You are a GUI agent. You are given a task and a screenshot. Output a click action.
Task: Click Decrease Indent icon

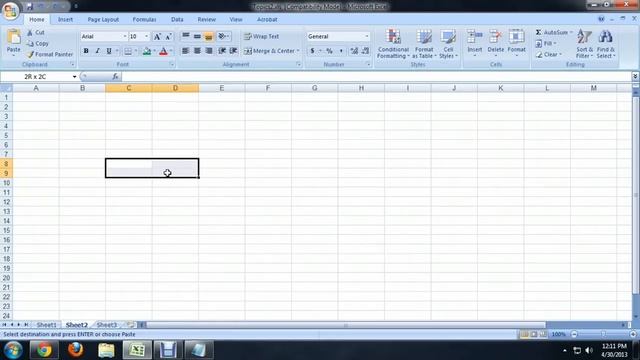click(x=222, y=51)
